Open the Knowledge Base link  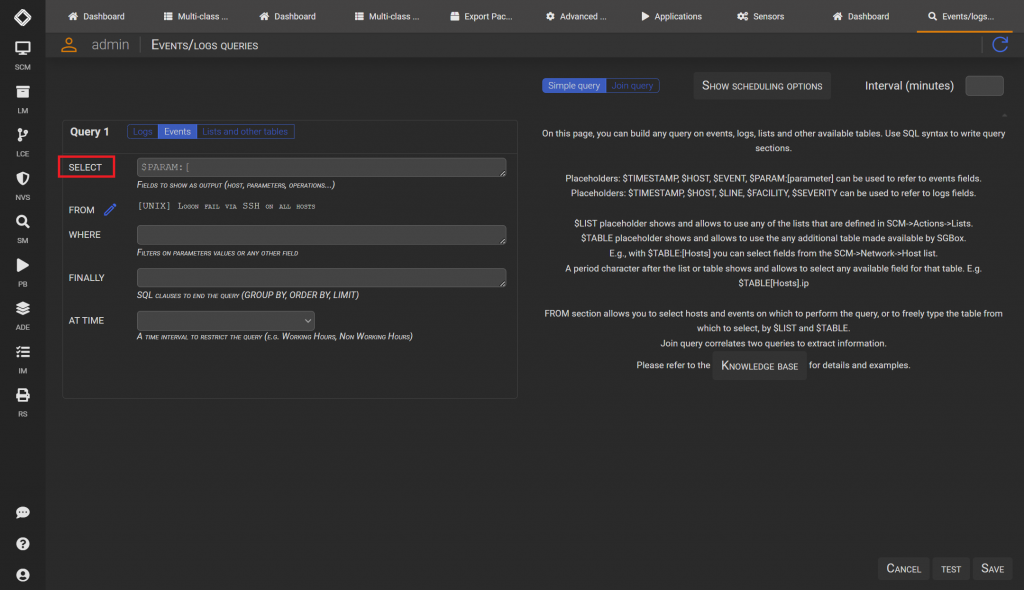pos(759,366)
